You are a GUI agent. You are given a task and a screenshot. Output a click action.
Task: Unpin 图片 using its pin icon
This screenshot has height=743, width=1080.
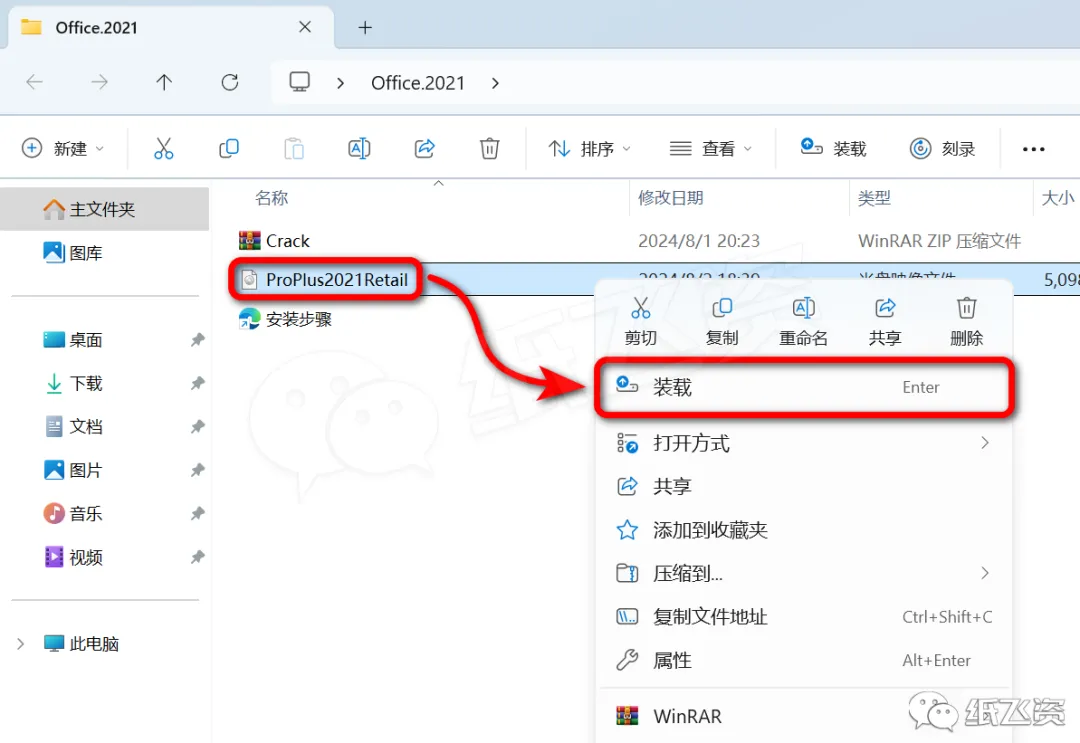coord(198,470)
